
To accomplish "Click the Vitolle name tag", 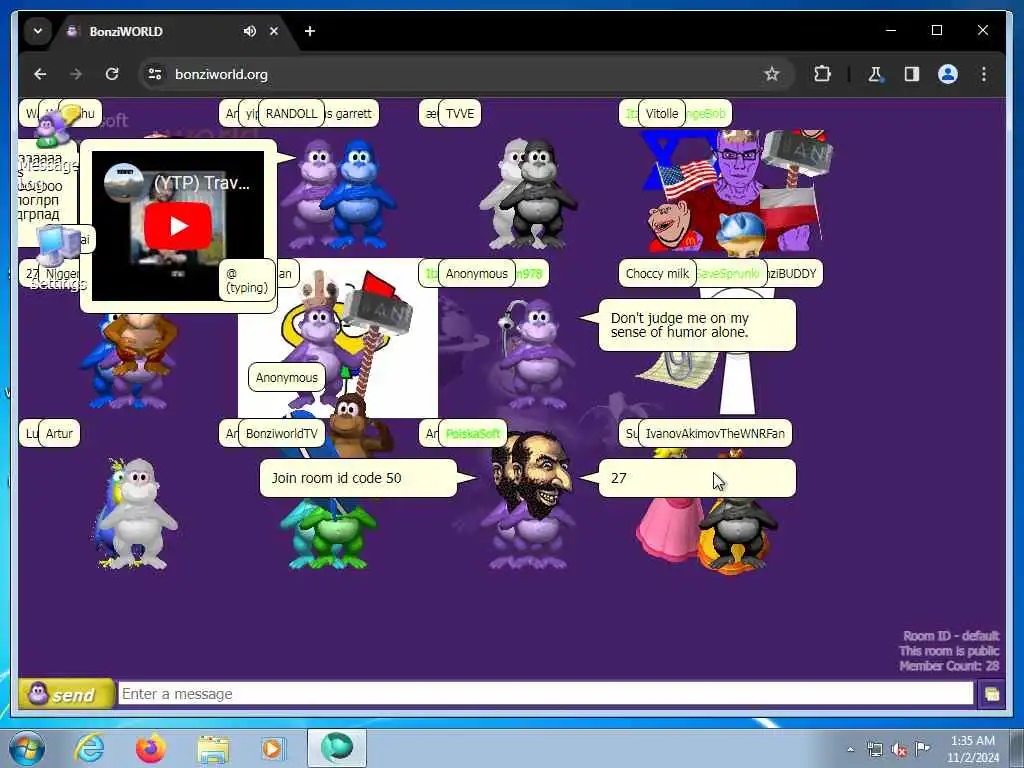I will click(662, 114).
